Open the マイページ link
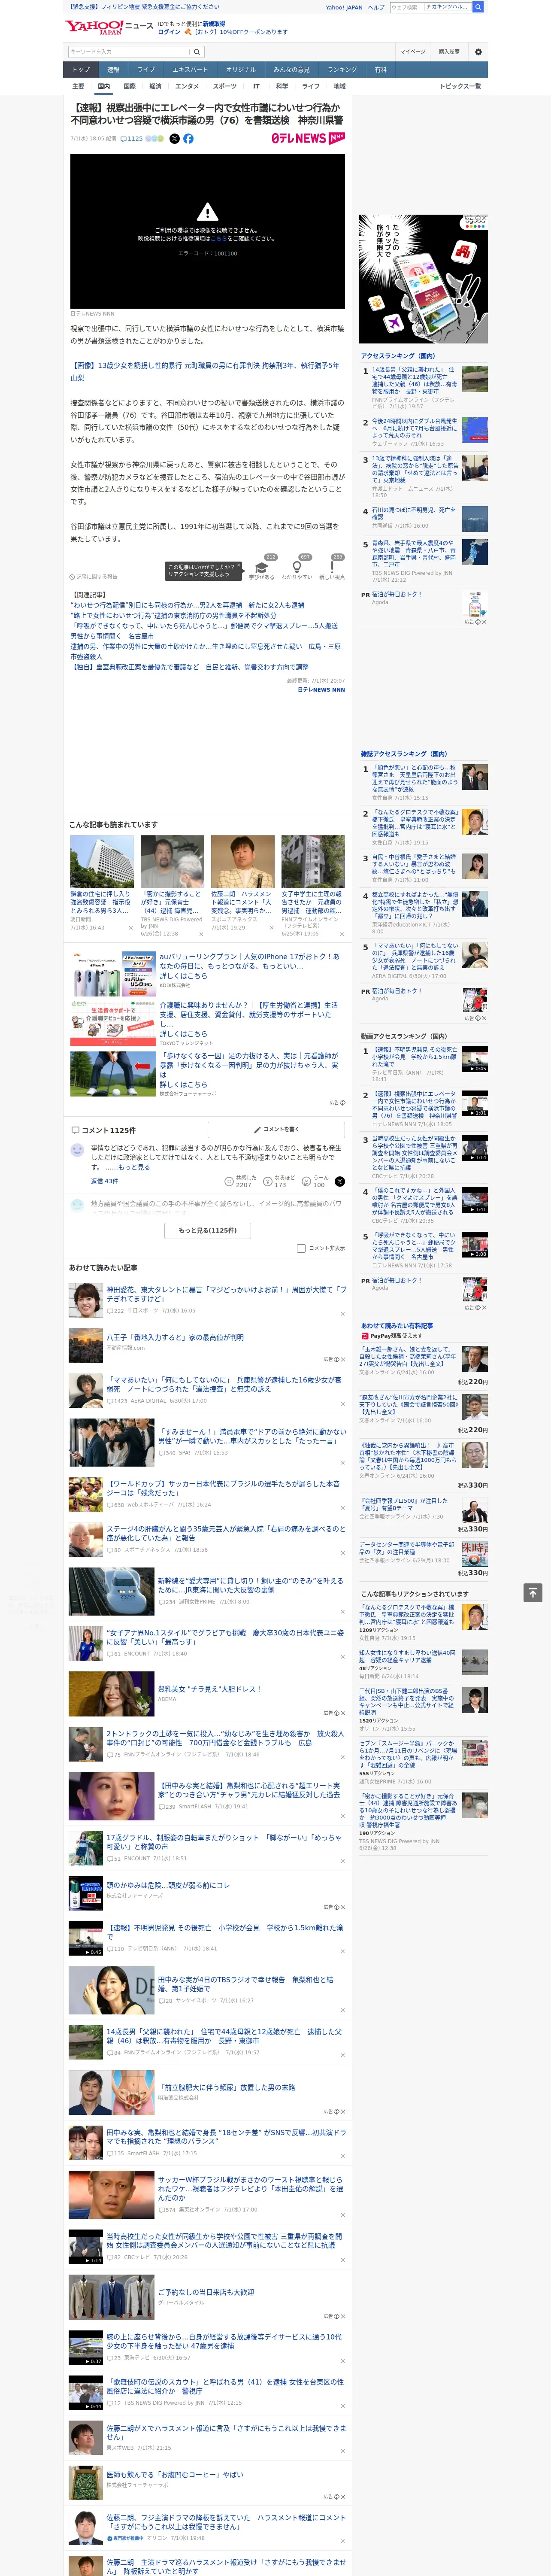This screenshot has width=551, height=2576. tap(413, 51)
